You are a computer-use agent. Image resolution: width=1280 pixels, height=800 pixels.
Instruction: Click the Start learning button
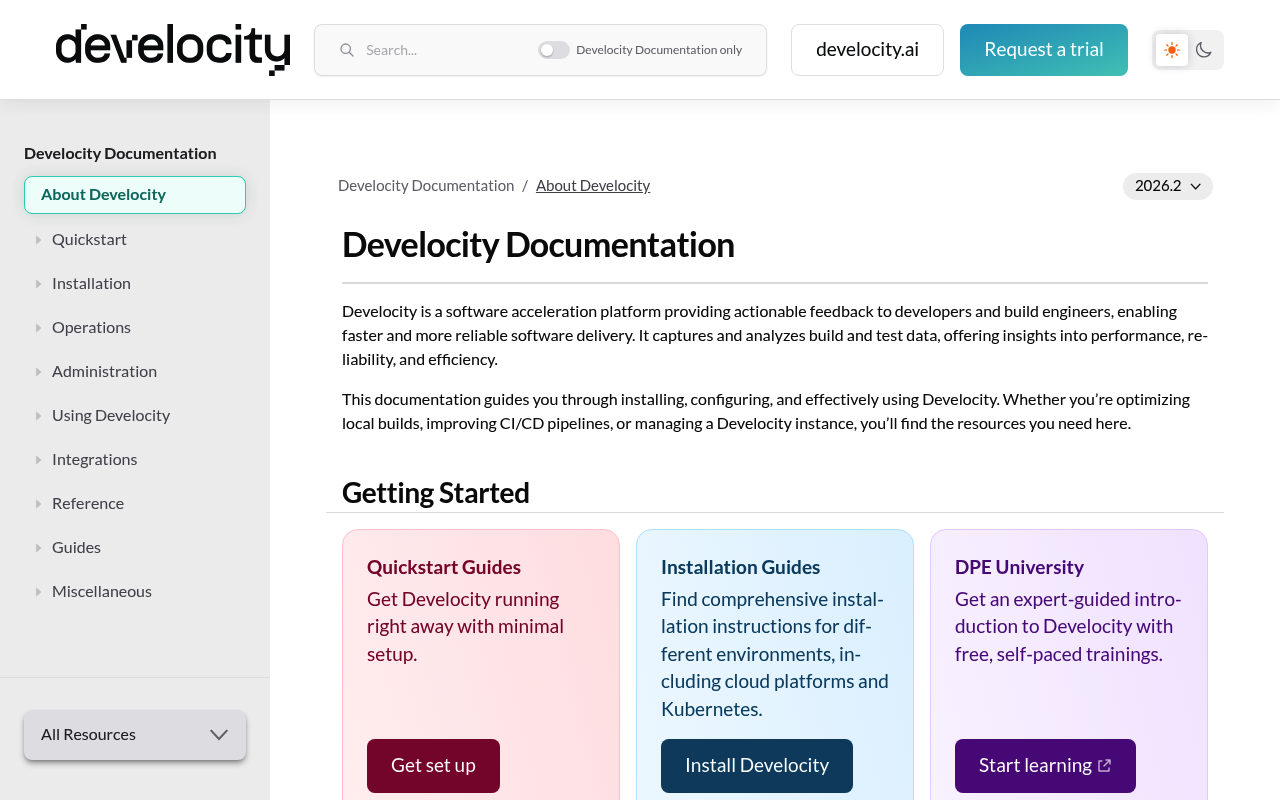click(x=1045, y=766)
